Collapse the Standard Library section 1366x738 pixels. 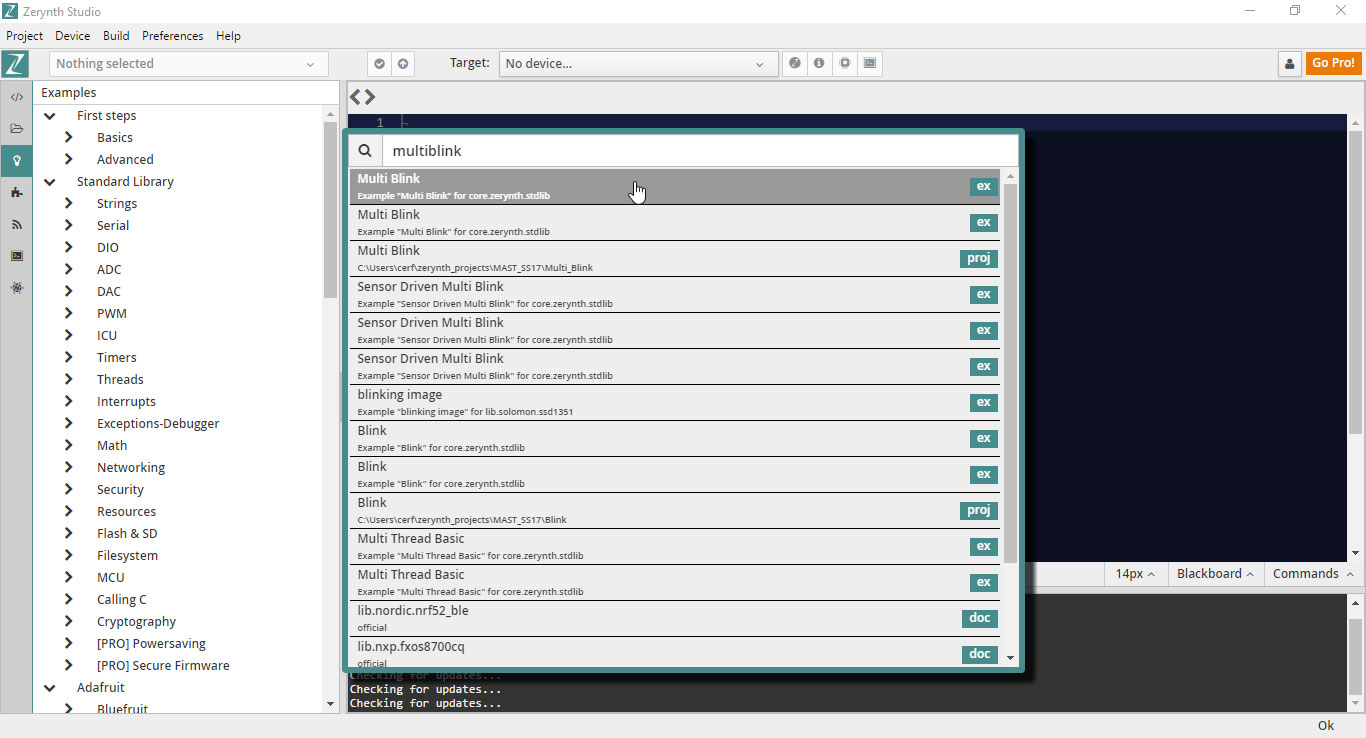pos(49,182)
